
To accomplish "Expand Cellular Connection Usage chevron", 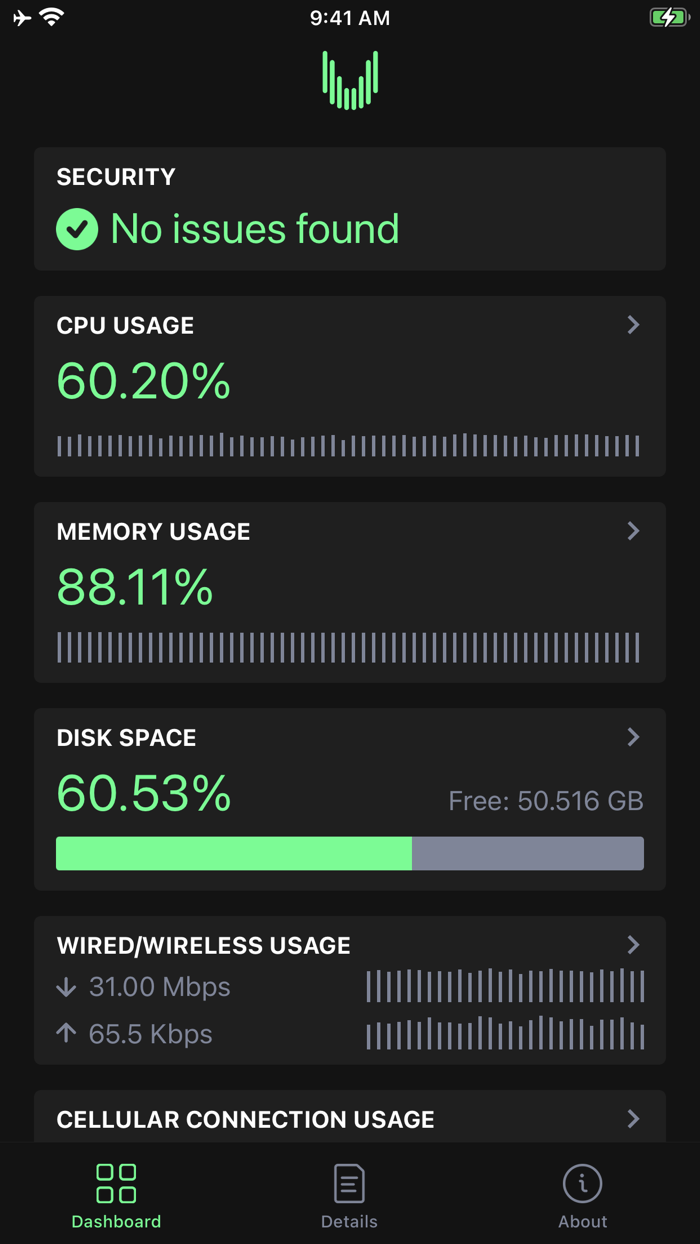I will [633, 1119].
